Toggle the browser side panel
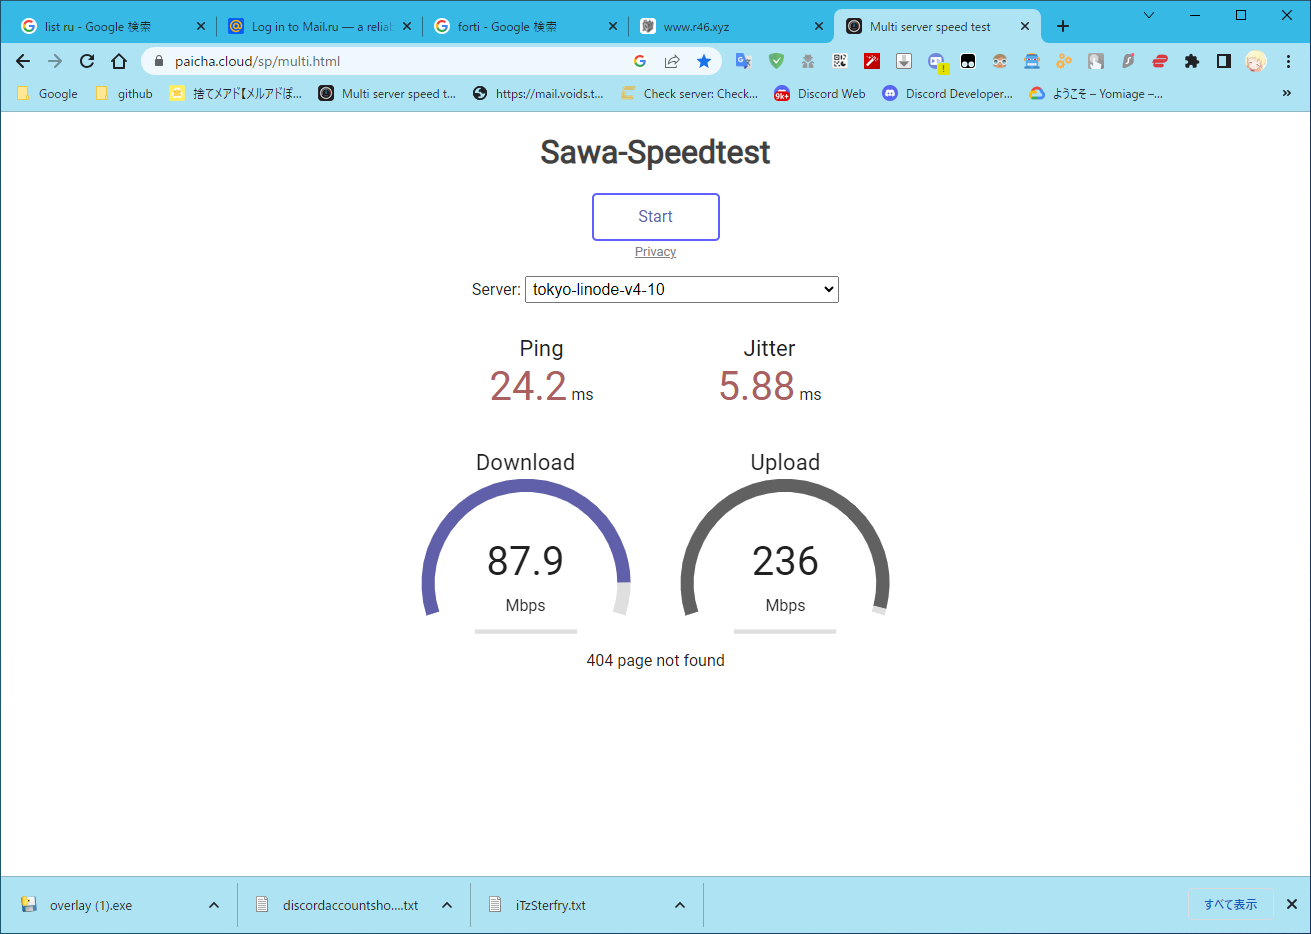 click(1223, 61)
